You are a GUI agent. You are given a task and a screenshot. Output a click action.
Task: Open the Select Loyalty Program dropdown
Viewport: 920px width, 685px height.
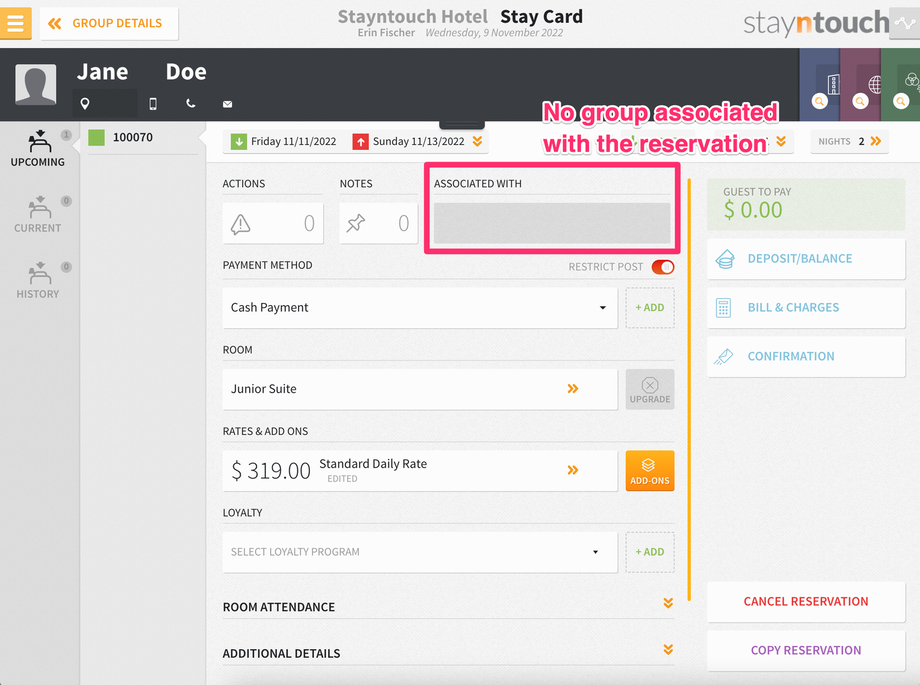[x=420, y=552]
